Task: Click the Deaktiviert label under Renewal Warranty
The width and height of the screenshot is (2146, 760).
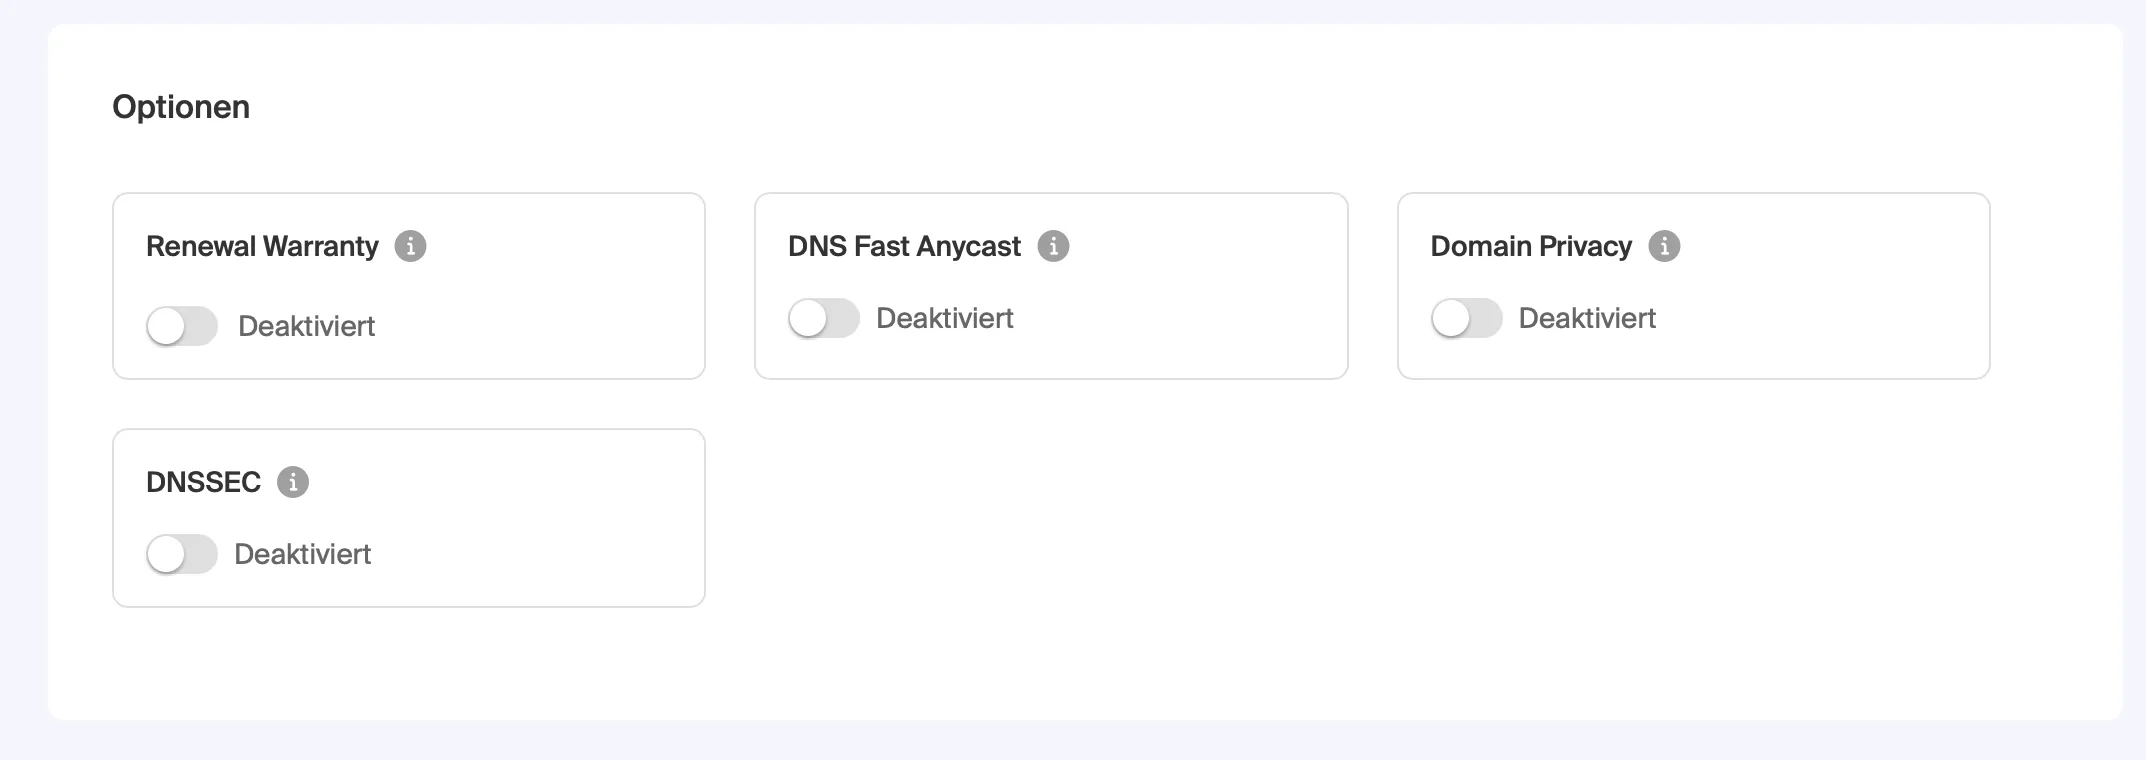Action: [306, 326]
